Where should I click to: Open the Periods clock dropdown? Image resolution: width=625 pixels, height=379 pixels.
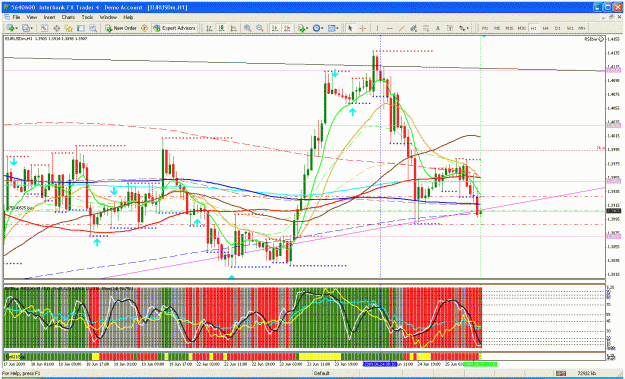coord(318,28)
